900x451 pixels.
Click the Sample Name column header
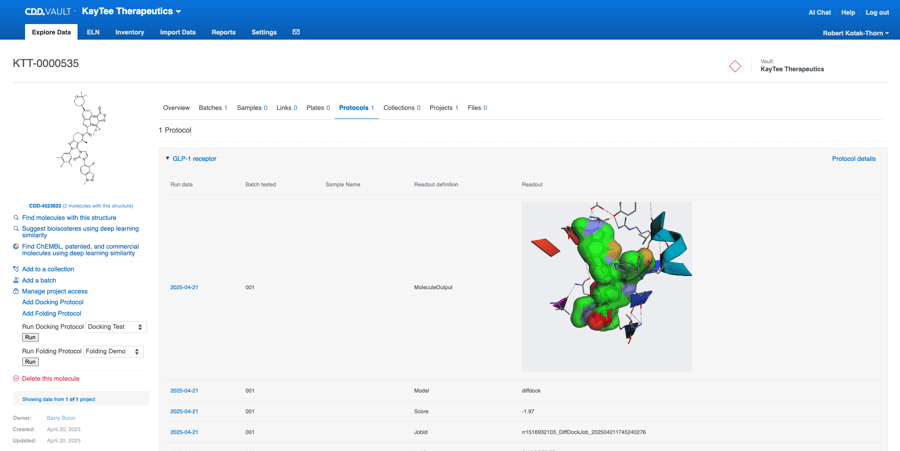tap(343, 185)
